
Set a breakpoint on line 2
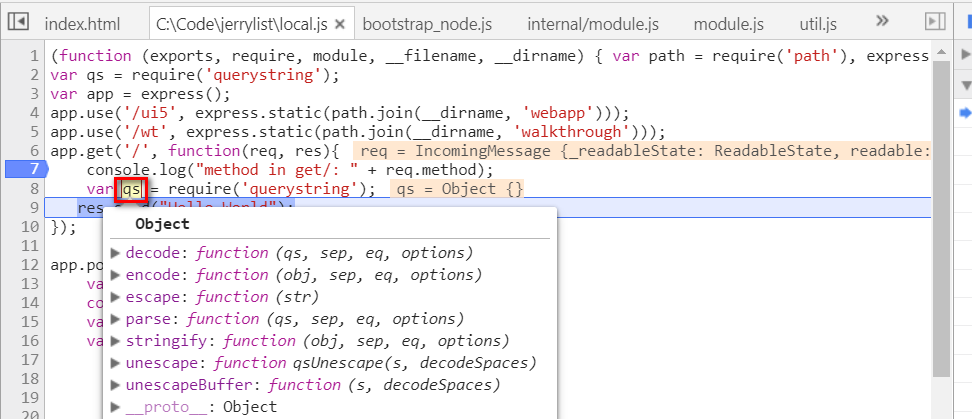point(33,75)
